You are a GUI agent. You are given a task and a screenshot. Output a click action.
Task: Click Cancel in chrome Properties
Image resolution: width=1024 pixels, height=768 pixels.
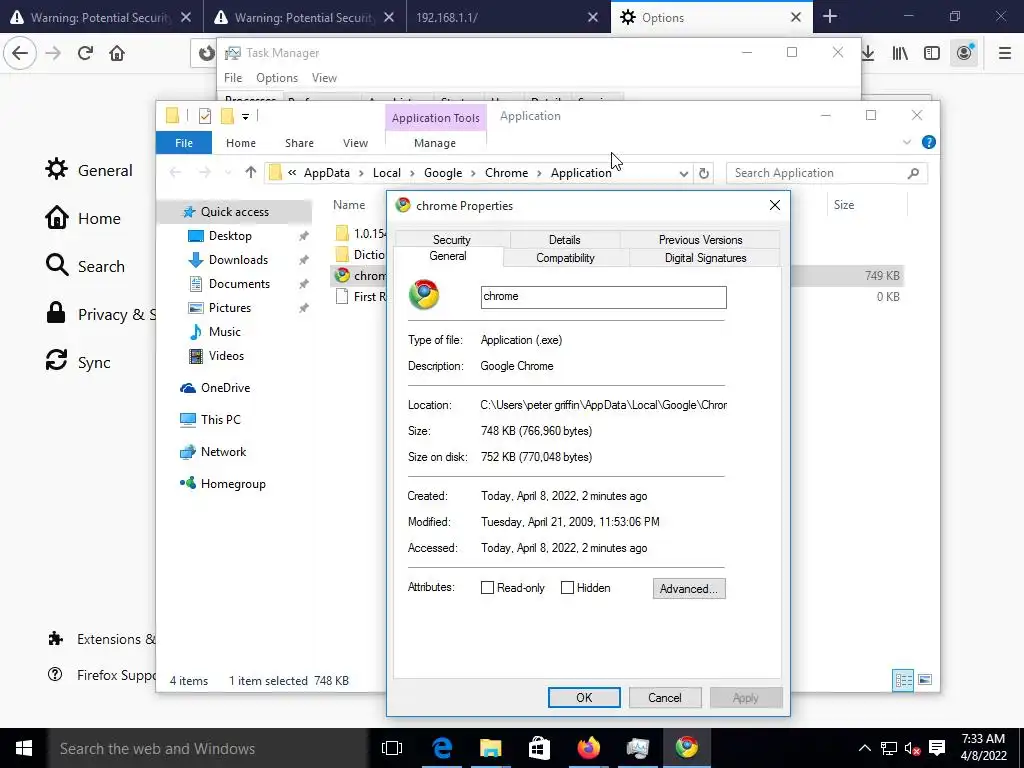665,697
